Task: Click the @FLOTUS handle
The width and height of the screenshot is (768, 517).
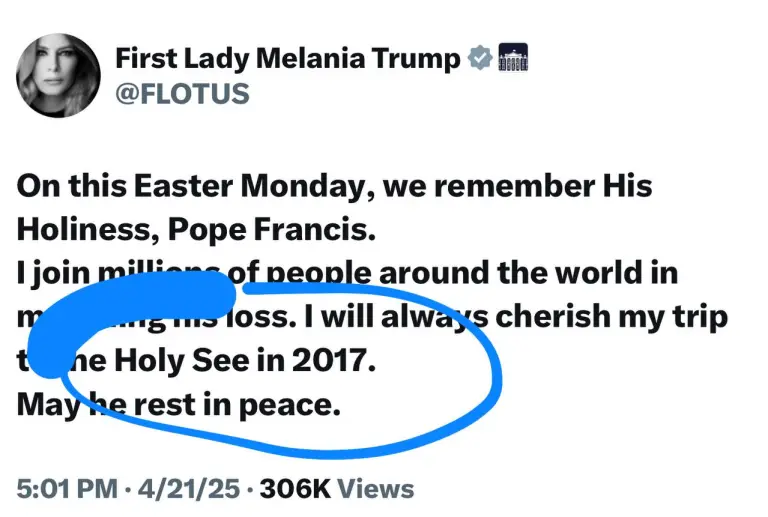Action: click(182, 94)
